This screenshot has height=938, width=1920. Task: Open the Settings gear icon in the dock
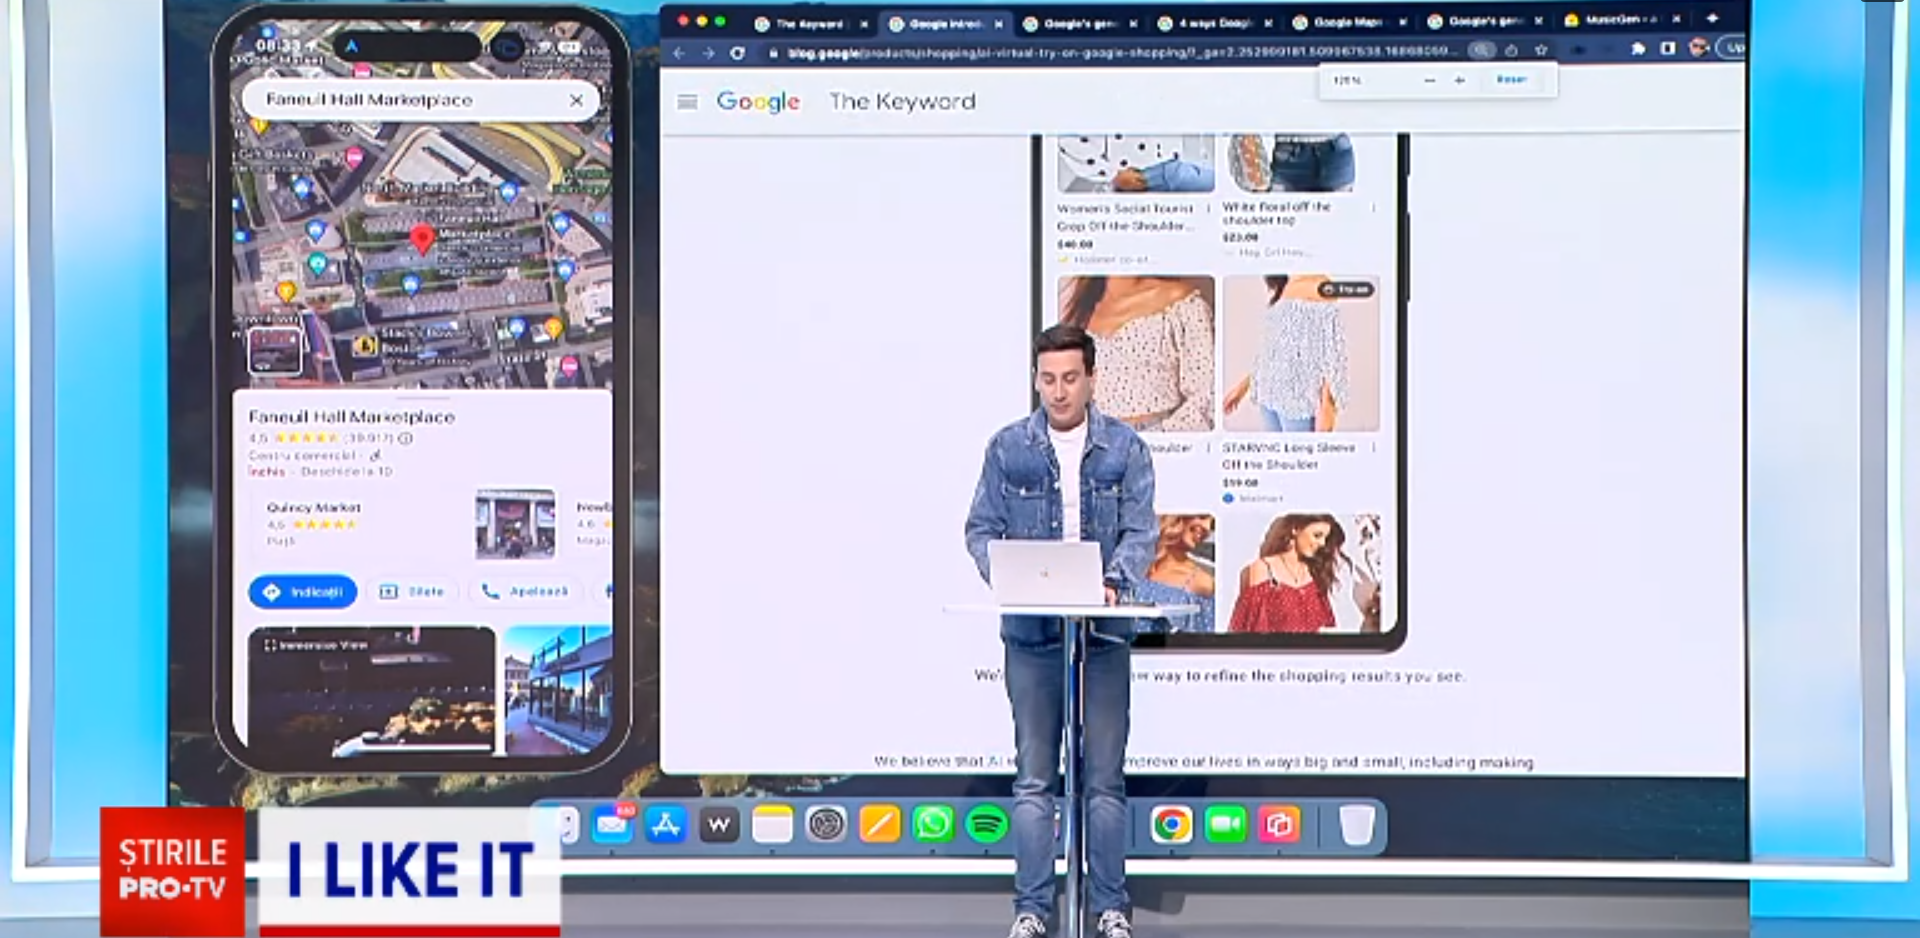click(827, 824)
